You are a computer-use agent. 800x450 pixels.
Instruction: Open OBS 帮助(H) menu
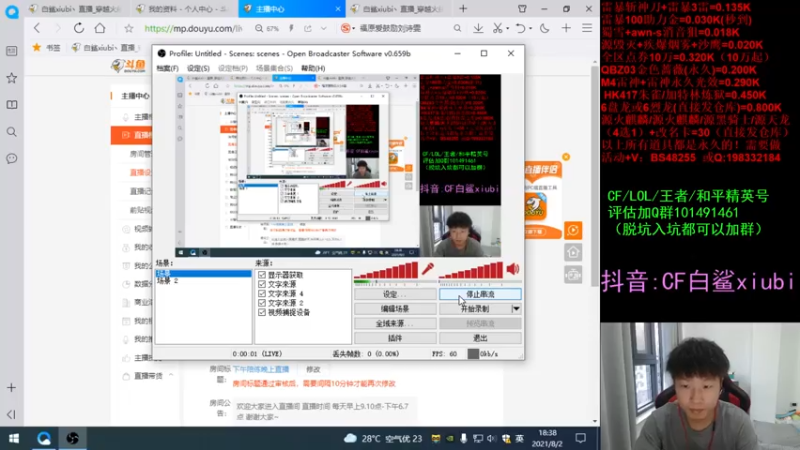coord(313,68)
